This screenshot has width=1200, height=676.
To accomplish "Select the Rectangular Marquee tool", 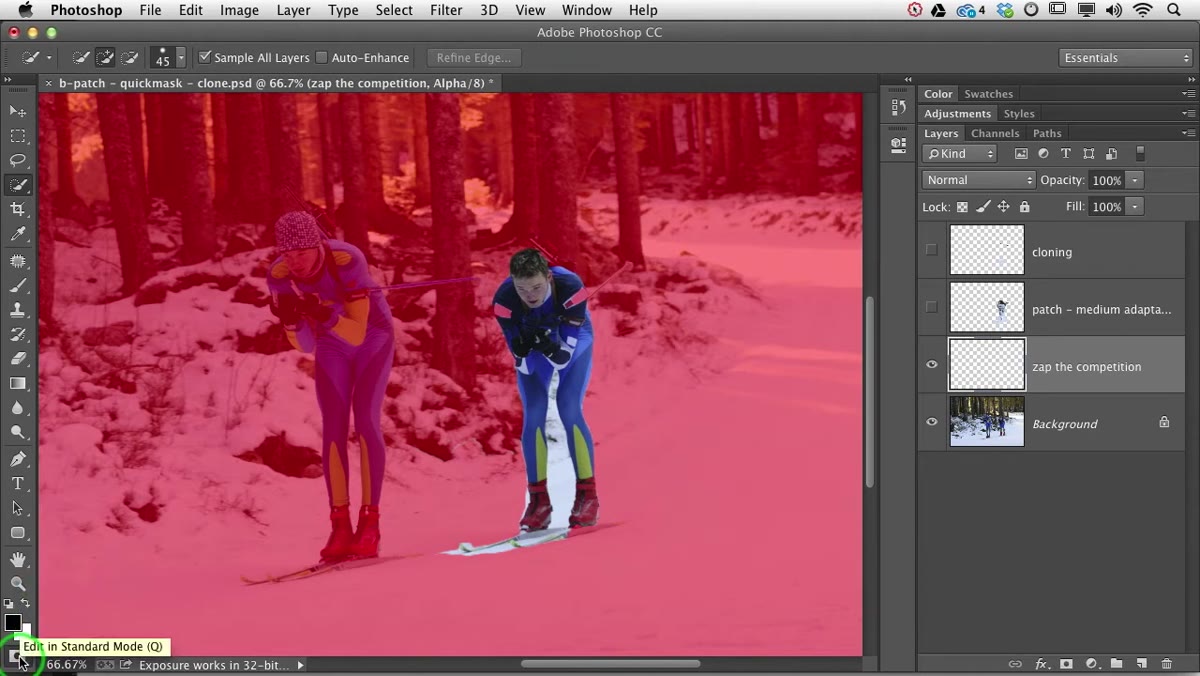I will coord(18,136).
